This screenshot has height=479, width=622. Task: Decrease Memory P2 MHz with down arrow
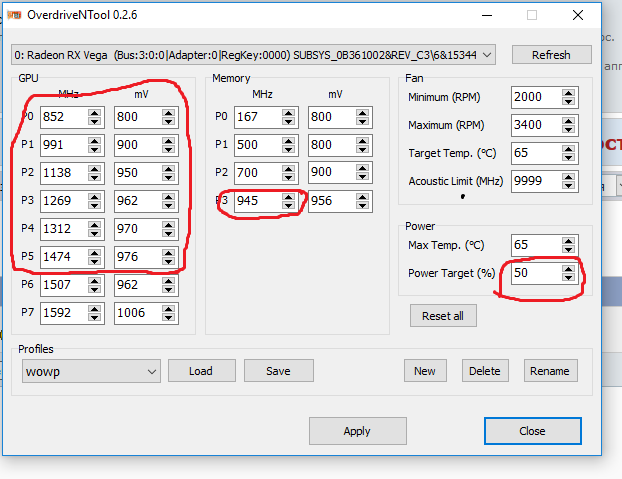[288, 177]
